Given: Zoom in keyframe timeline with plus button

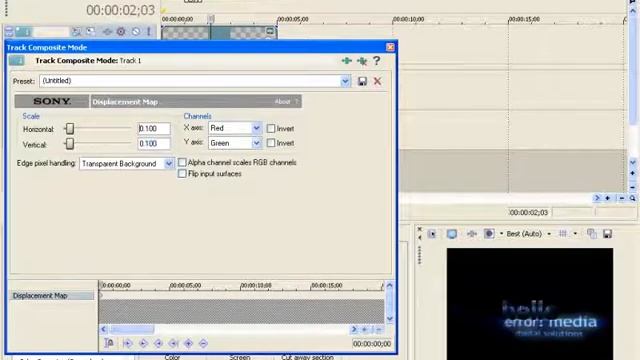Looking at the screenshot, I should point(364,329).
